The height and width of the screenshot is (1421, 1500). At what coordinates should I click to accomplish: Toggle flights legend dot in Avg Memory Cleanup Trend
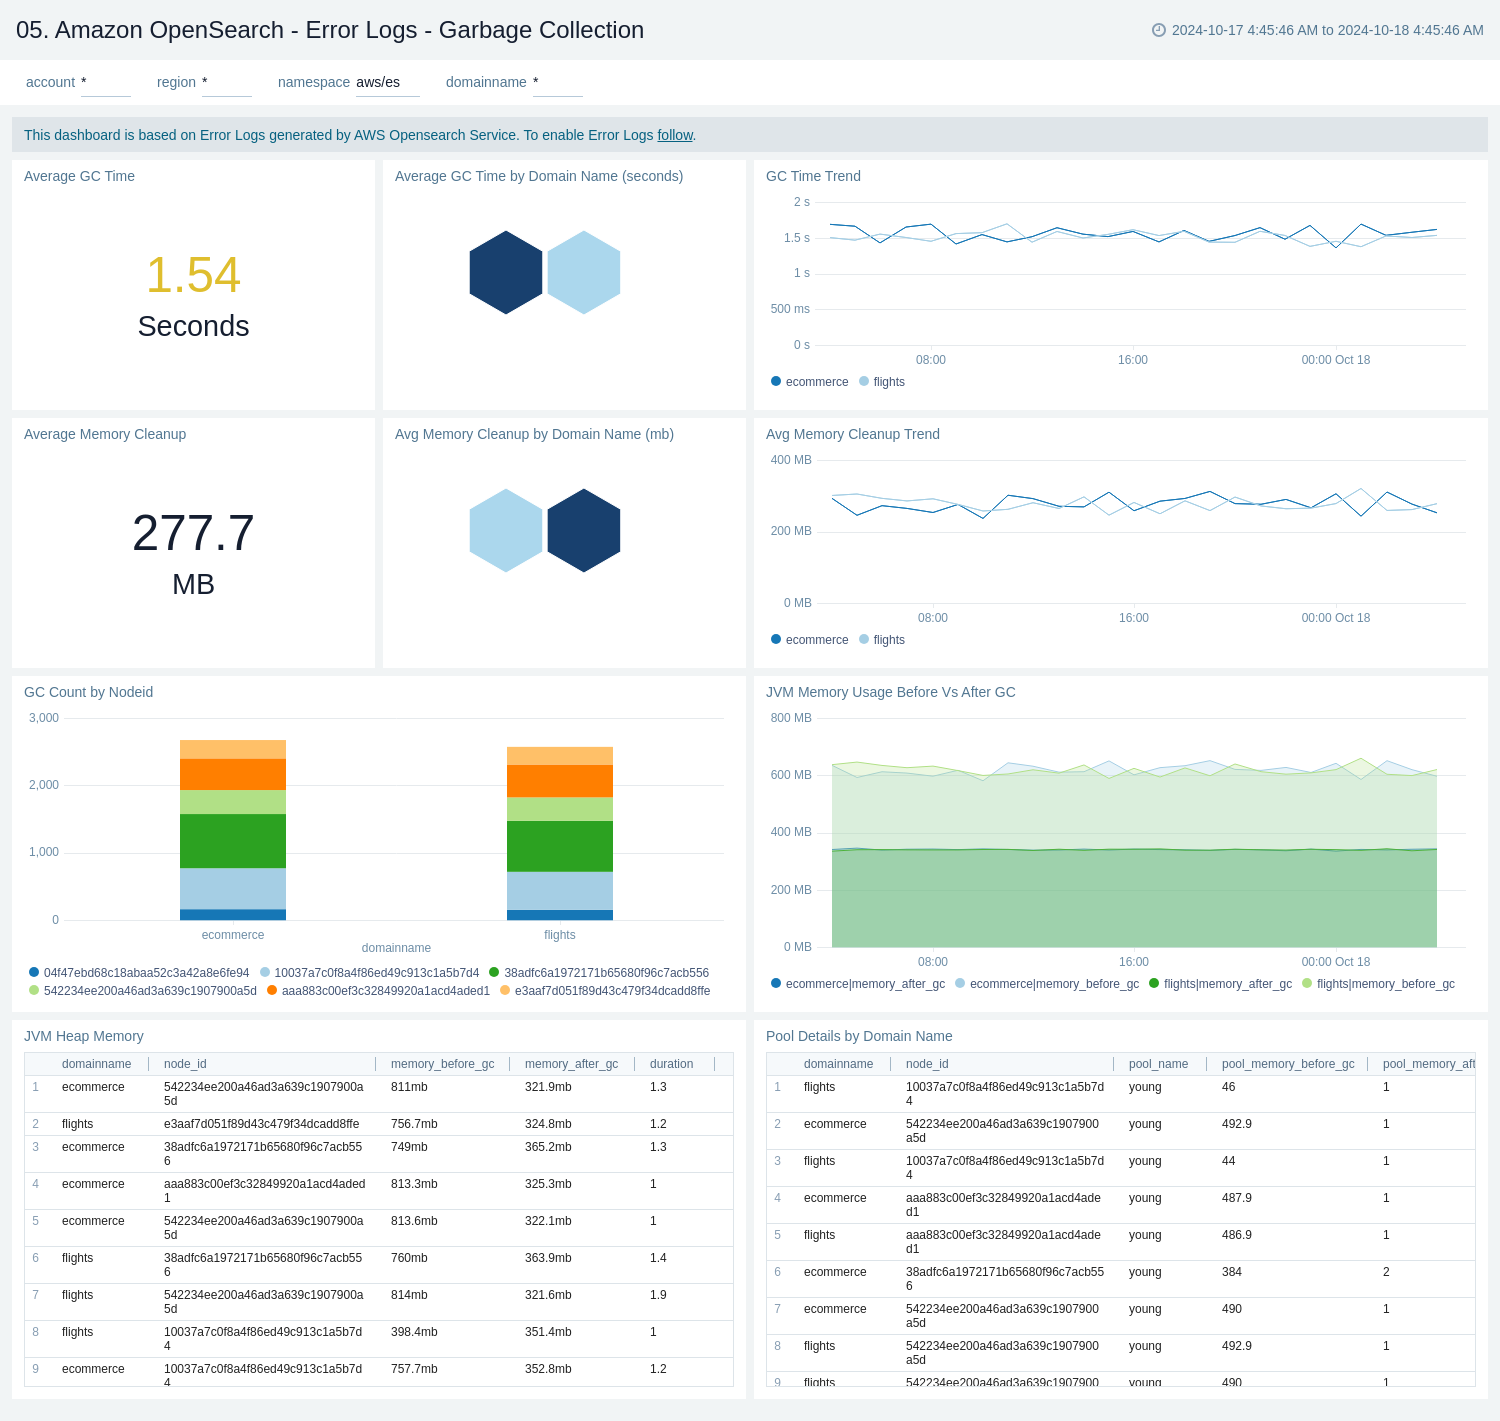pyautogui.click(x=864, y=639)
